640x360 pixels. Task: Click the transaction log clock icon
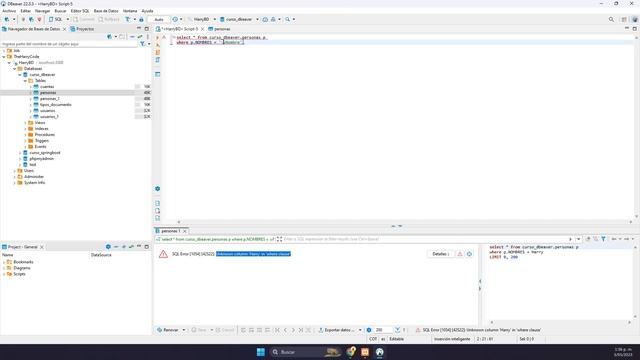(x=175, y=19)
